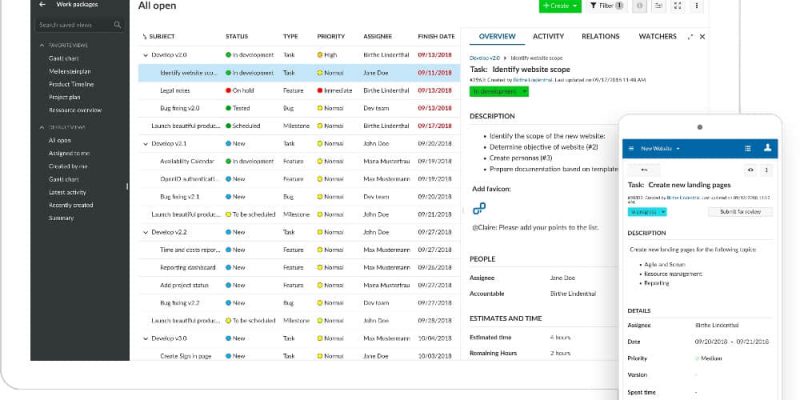The width and height of the screenshot is (800, 400).
Task: Click the hierarchy icon in Subject header
Action: tap(144, 37)
